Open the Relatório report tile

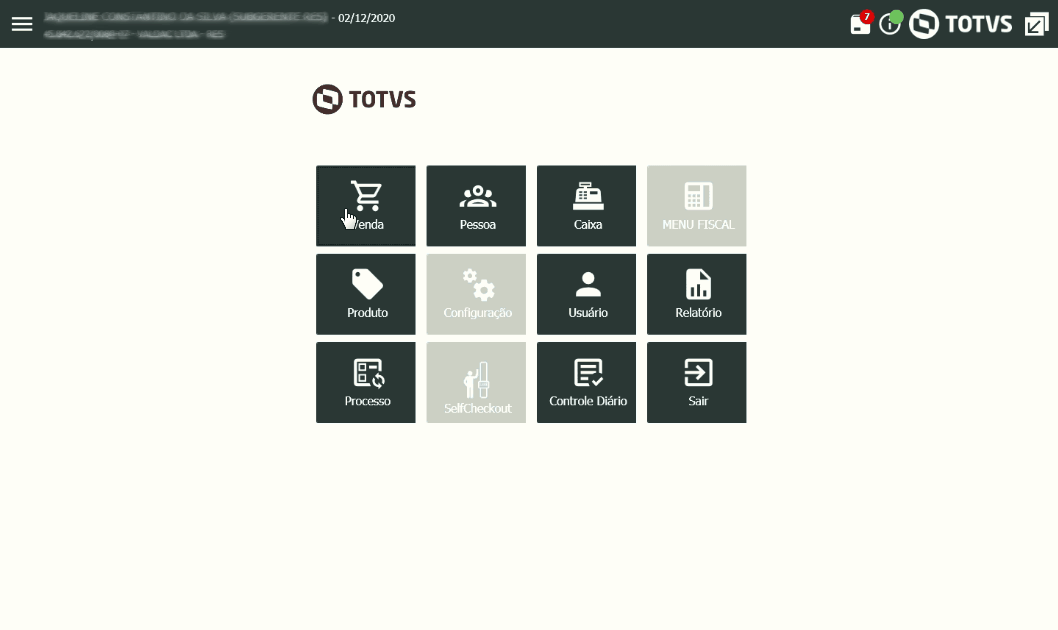pyautogui.click(x=697, y=294)
